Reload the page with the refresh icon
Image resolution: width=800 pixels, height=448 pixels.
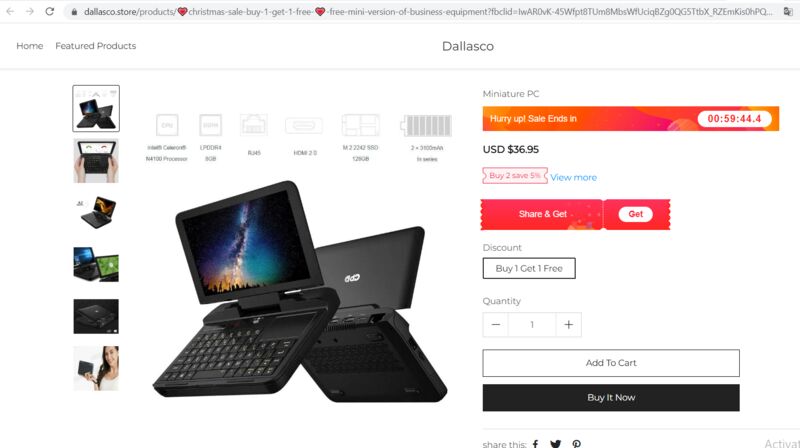(49, 11)
